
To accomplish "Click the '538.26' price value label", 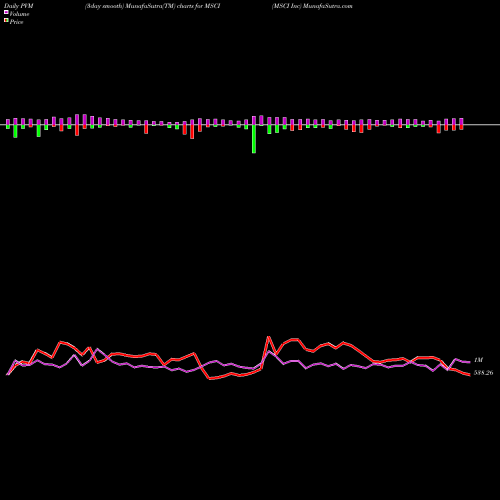I will click(483, 373).
